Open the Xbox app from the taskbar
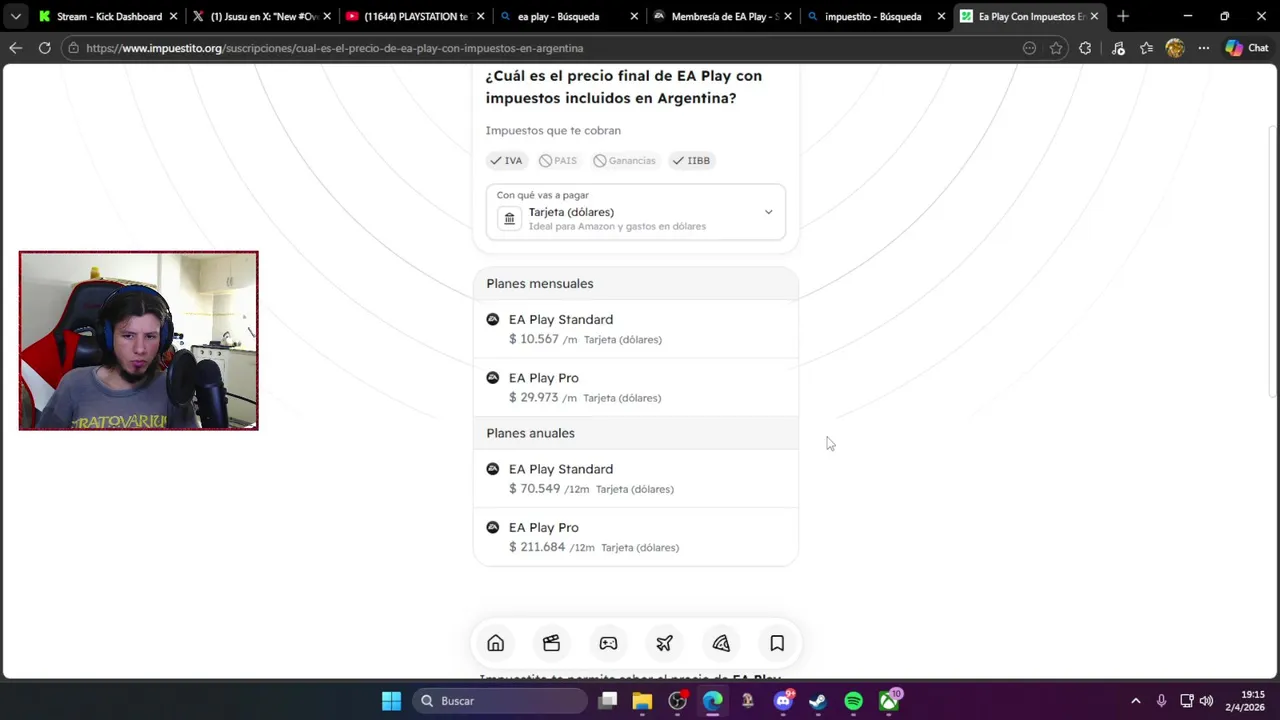The height and width of the screenshot is (720, 1280). pos(889,701)
